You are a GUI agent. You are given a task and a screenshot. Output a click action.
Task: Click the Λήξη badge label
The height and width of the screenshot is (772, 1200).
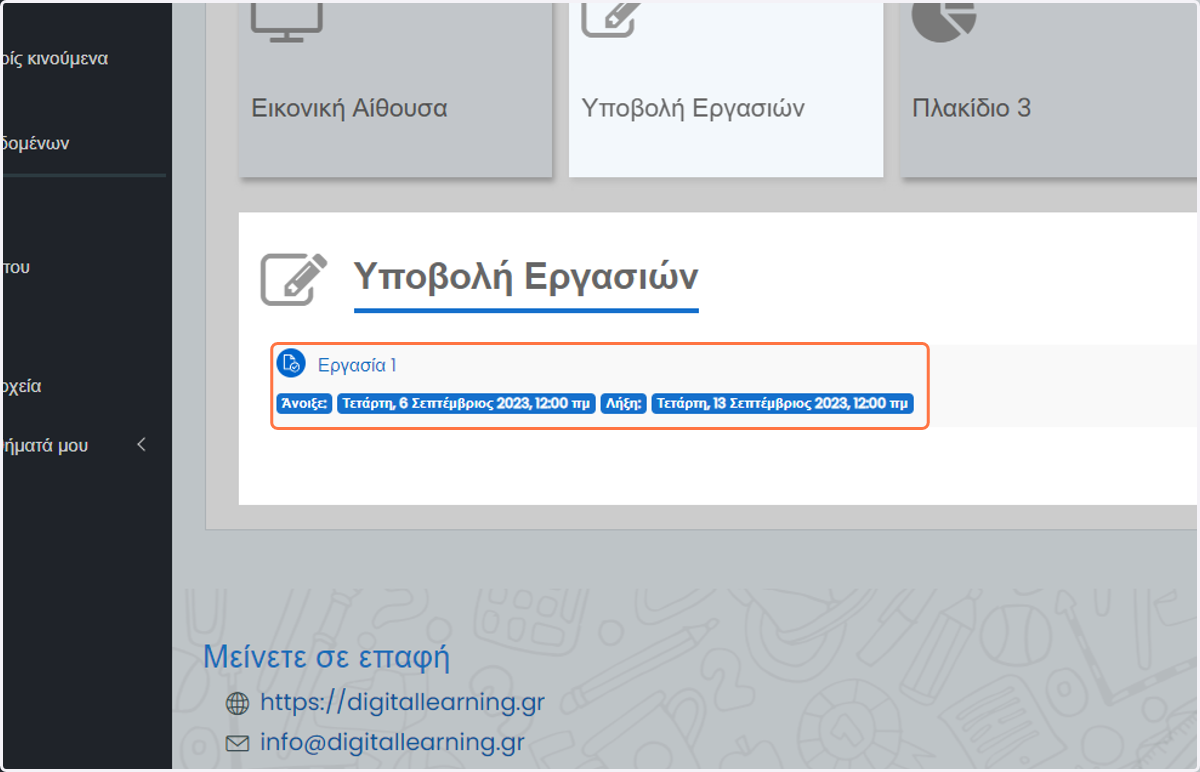tap(624, 404)
